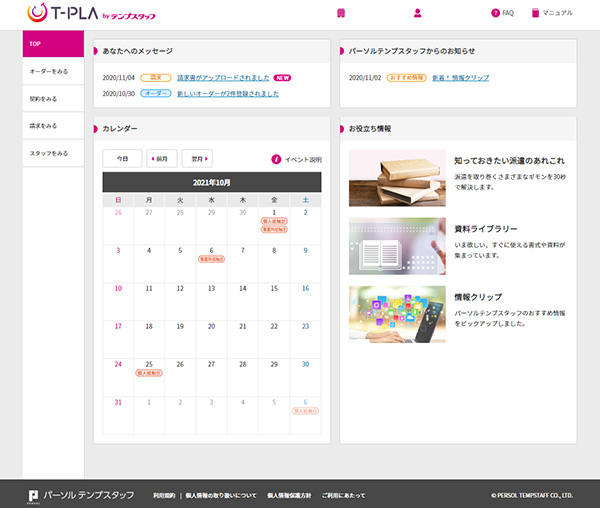Click the Persol Tempstaff footer logo
Viewport: 600px width, 508px height.
click(33, 494)
